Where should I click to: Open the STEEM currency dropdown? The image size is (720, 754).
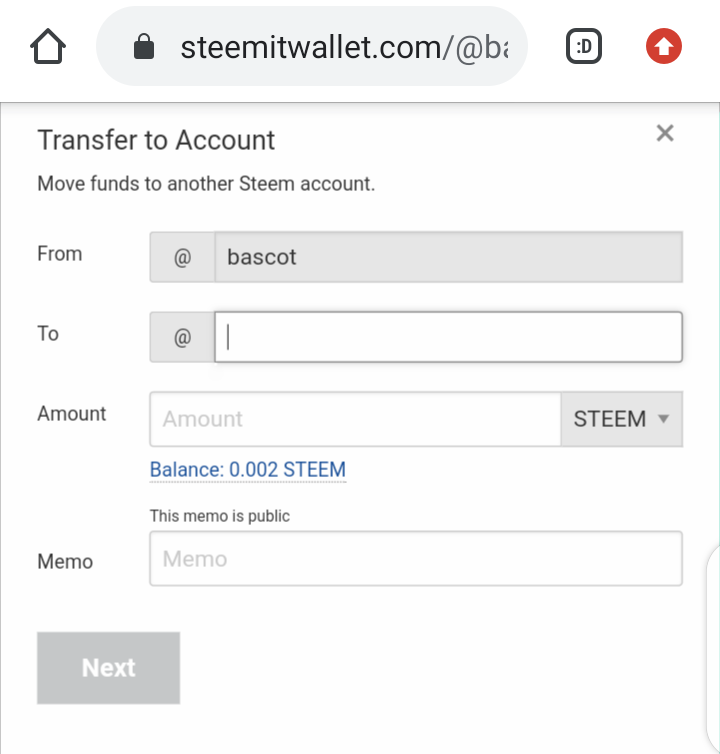[x=621, y=419]
